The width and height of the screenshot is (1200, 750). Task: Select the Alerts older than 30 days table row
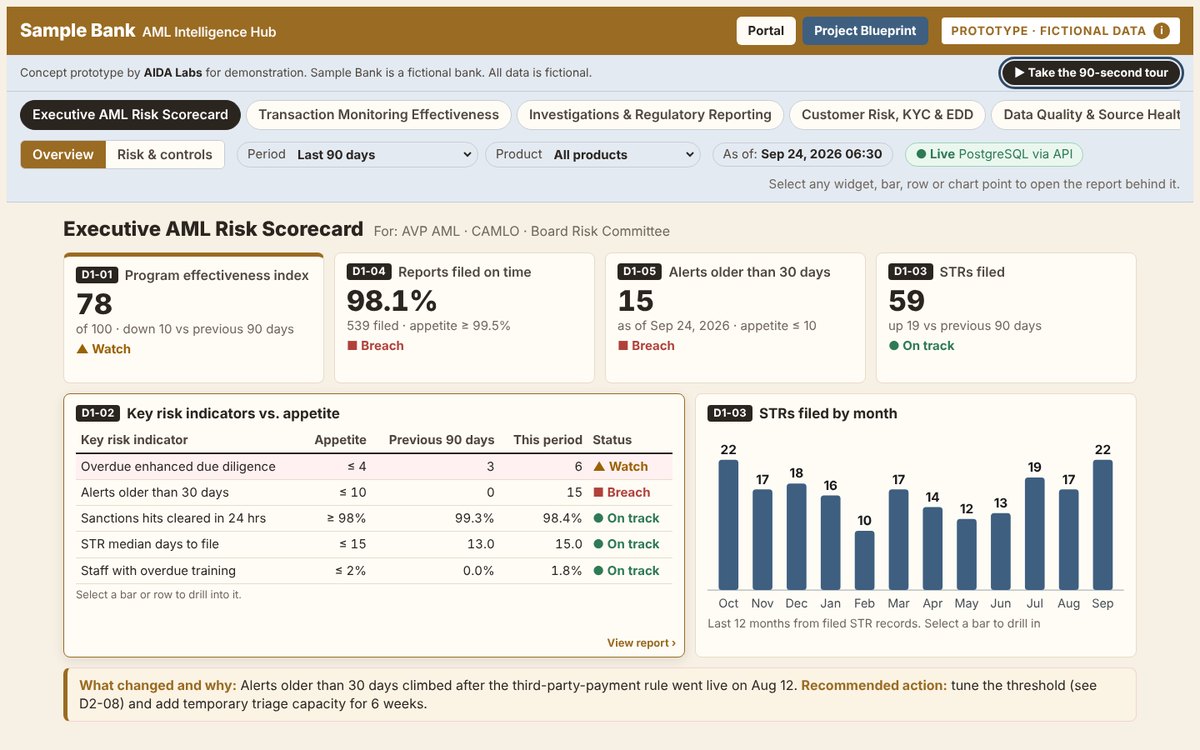(x=374, y=493)
